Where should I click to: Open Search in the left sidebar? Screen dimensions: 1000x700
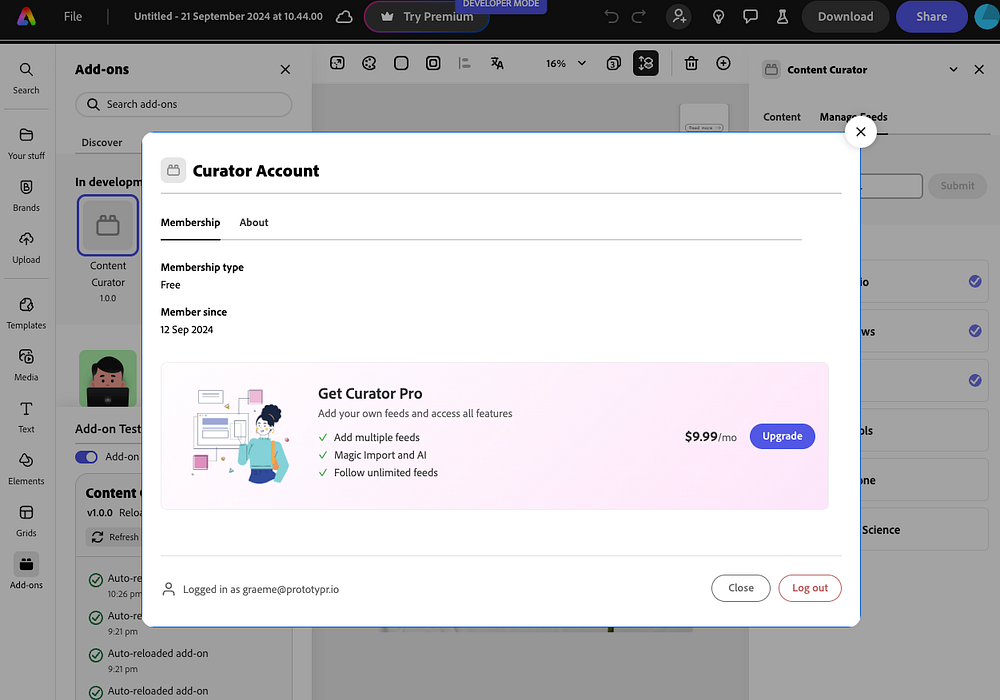point(26,78)
